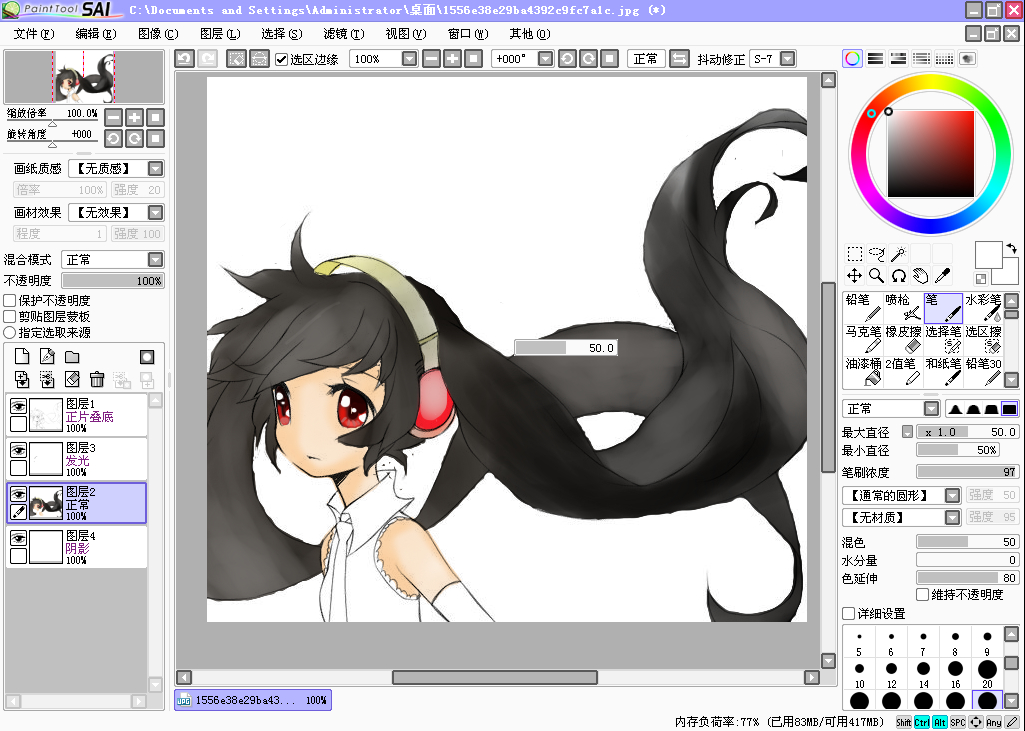The width and height of the screenshot is (1025, 731).
Task: Open the 混合模式 blend mode dropdown
Action: (155, 260)
